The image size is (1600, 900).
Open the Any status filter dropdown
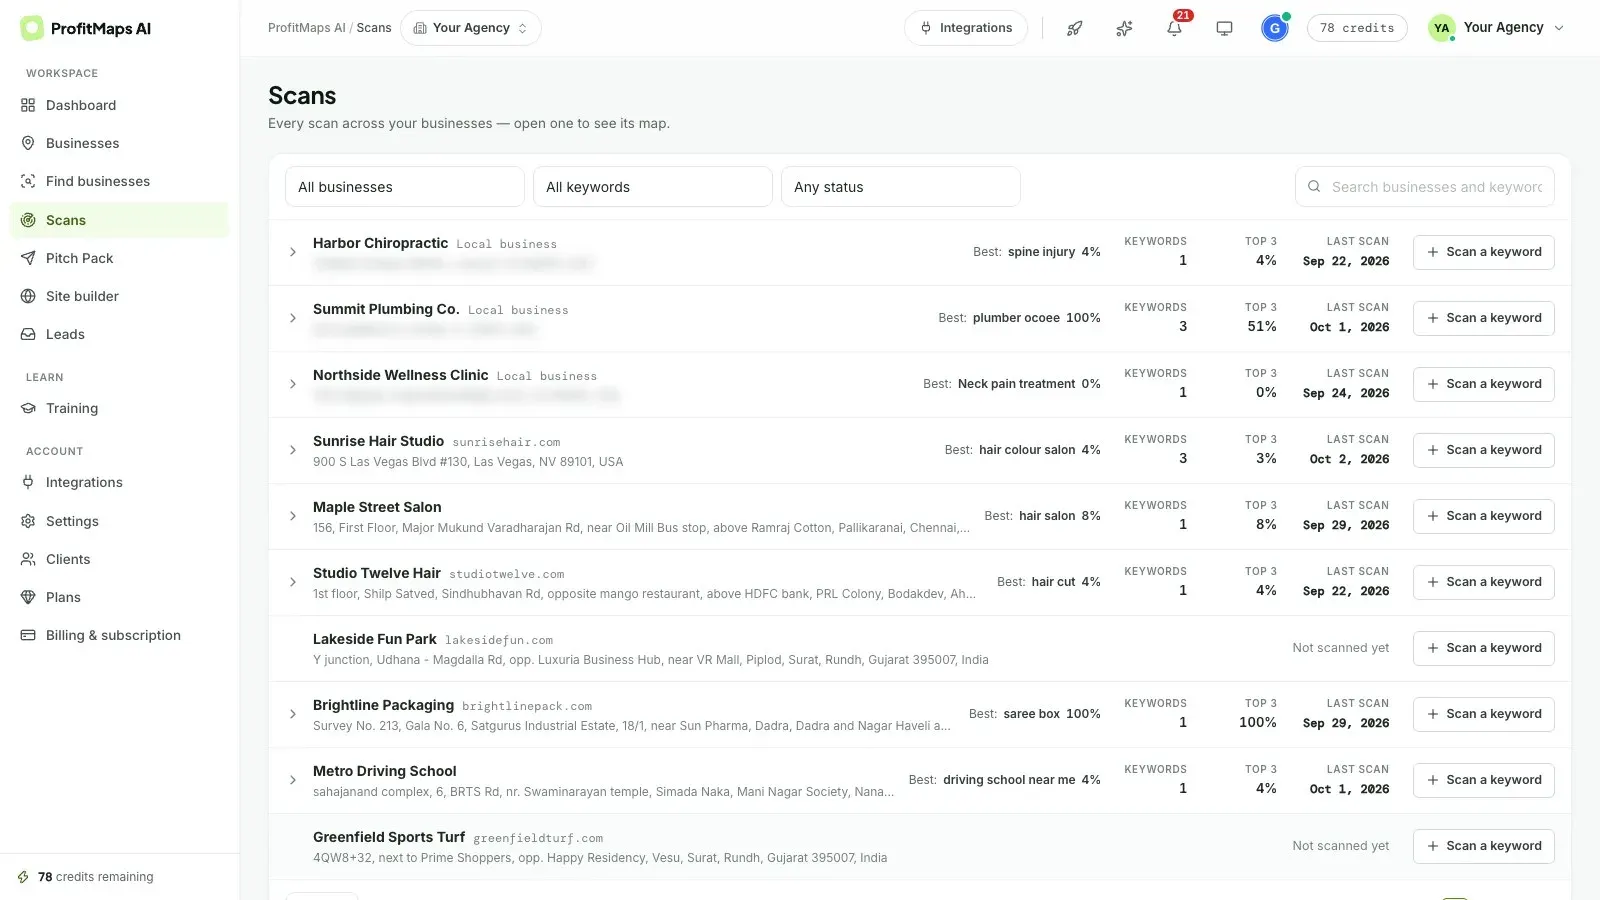[901, 187]
